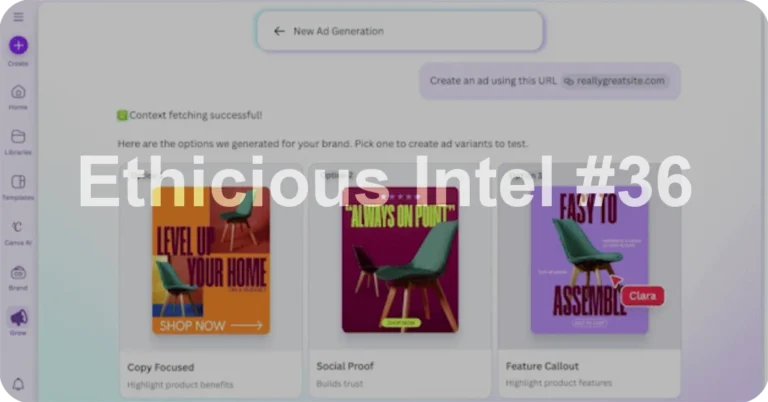Open the reallygreatsite.com link chip

point(615,81)
